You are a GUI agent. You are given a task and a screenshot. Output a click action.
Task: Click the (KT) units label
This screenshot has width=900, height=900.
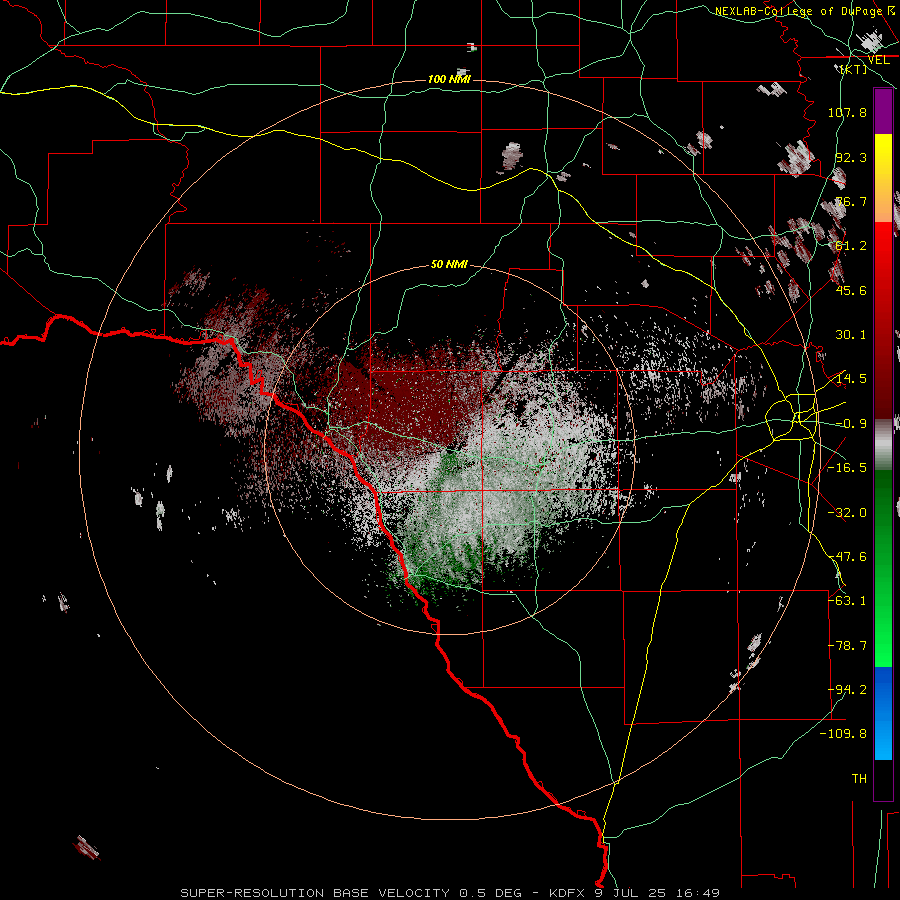point(853,69)
